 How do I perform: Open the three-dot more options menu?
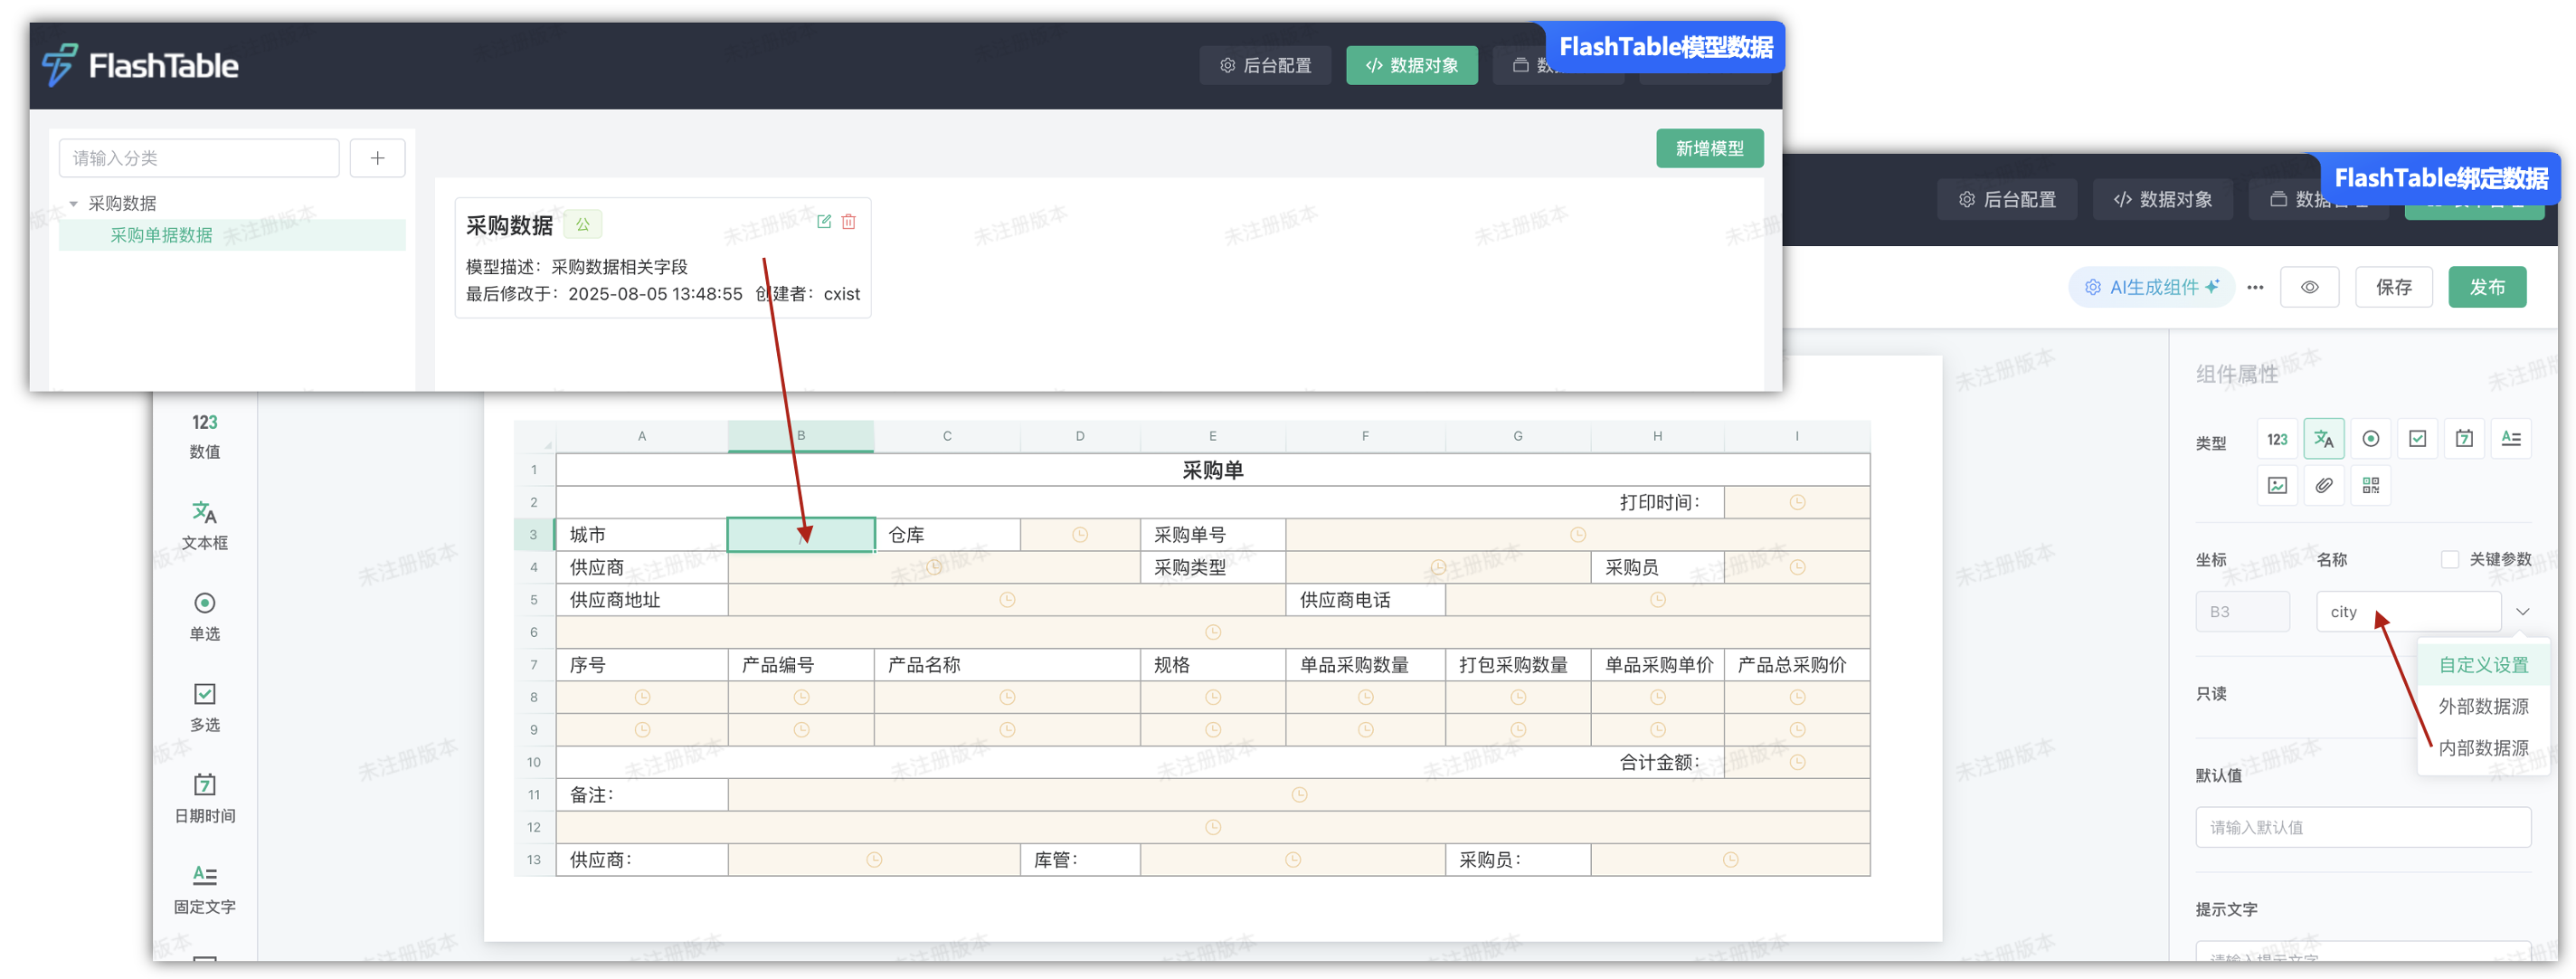[2255, 288]
